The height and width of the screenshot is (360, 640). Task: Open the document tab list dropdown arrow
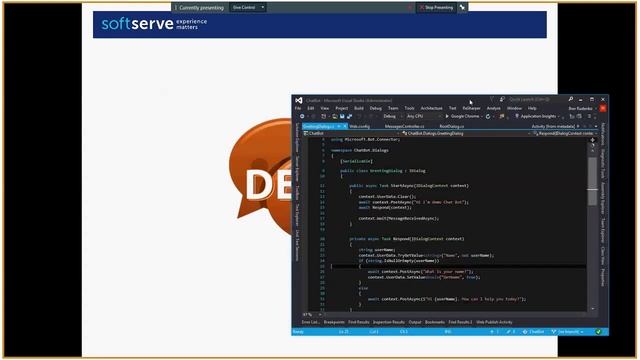596,127
